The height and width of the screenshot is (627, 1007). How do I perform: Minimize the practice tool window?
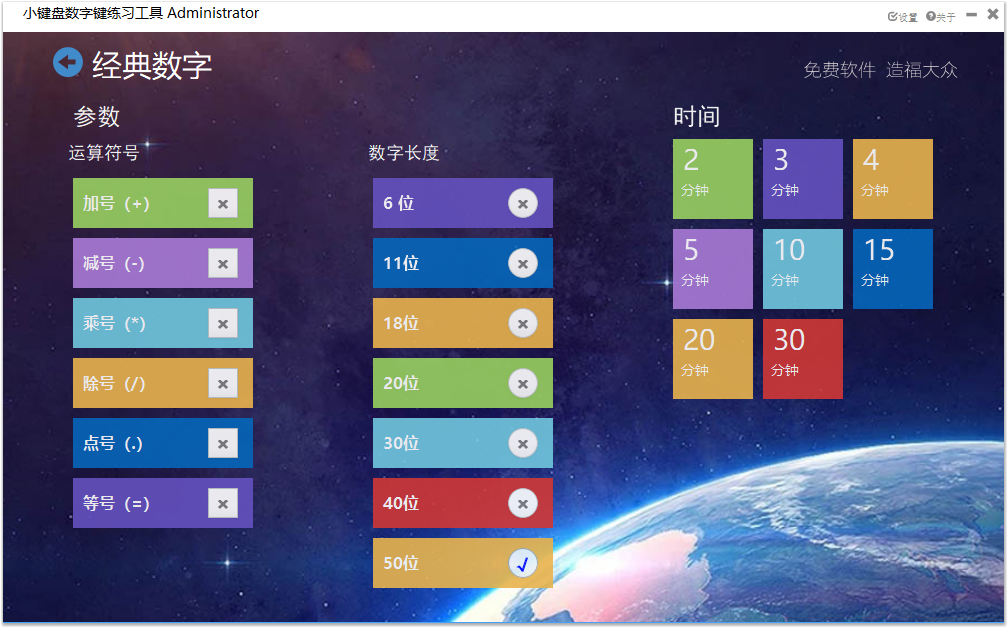tap(972, 14)
